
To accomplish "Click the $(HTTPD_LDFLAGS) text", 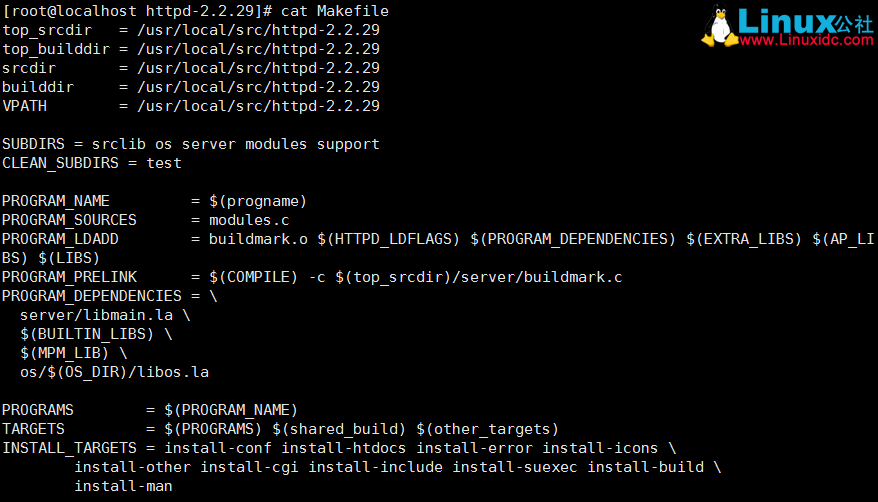I will pyautogui.click(x=389, y=240).
